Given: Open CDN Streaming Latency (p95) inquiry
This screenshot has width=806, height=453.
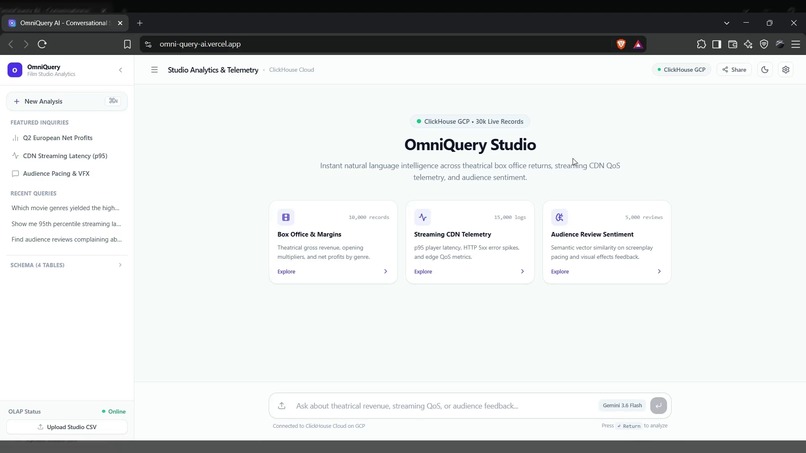Looking at the screenshot, I should tap(67, 156).
